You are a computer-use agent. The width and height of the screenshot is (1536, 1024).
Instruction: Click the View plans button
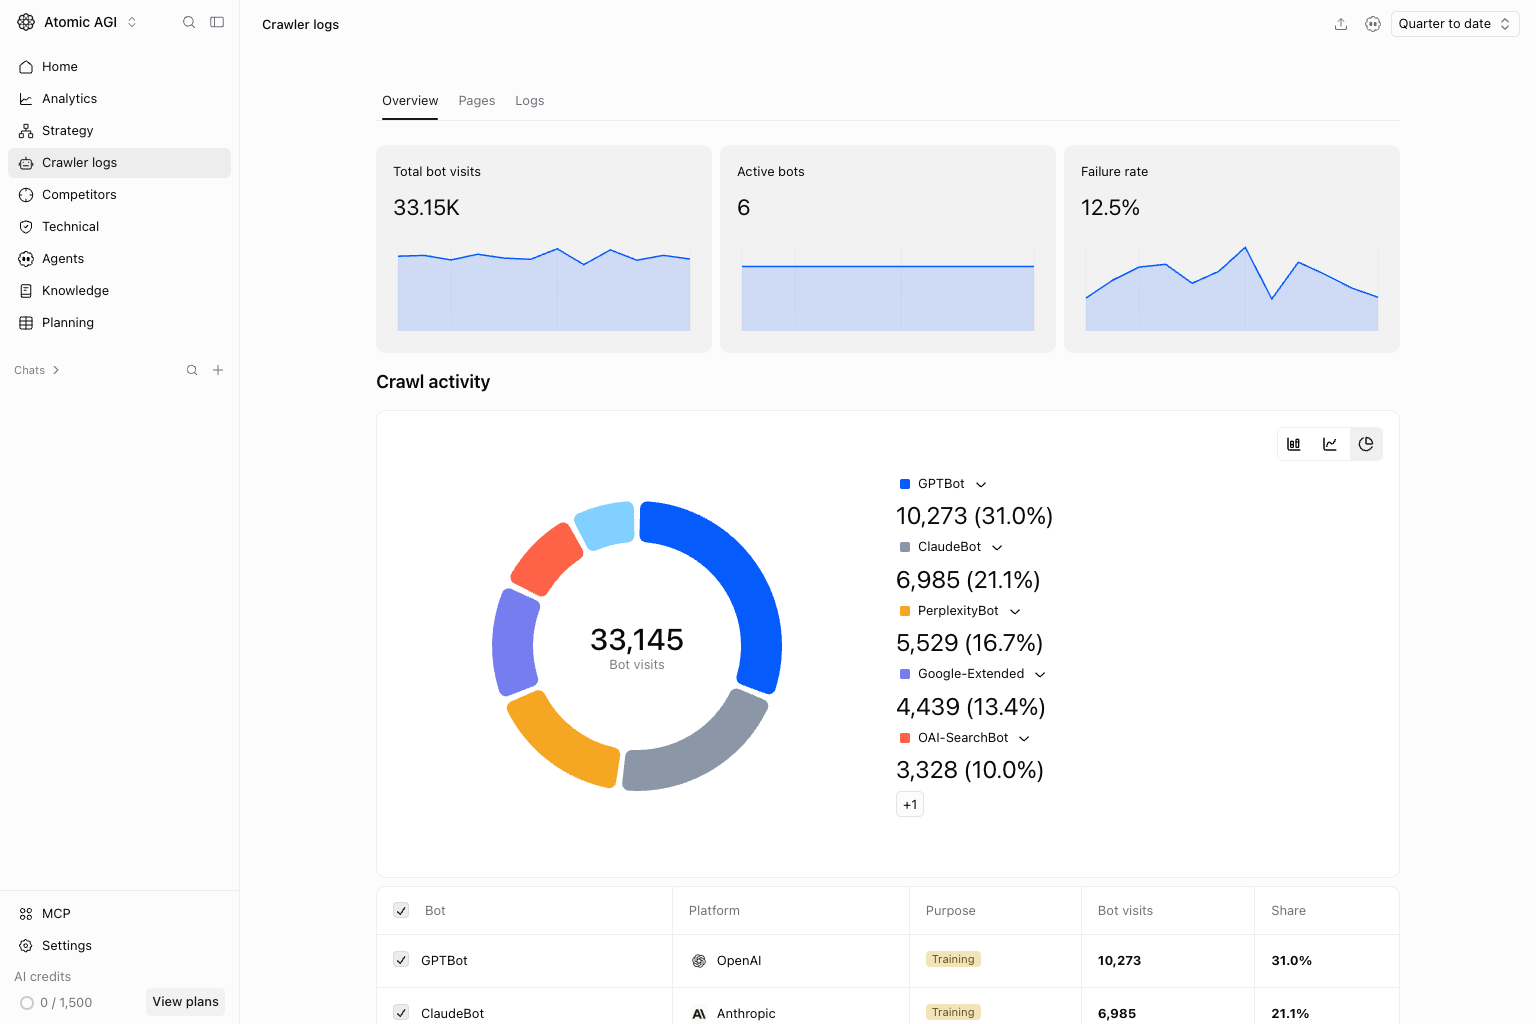(x=185, y=1002)
